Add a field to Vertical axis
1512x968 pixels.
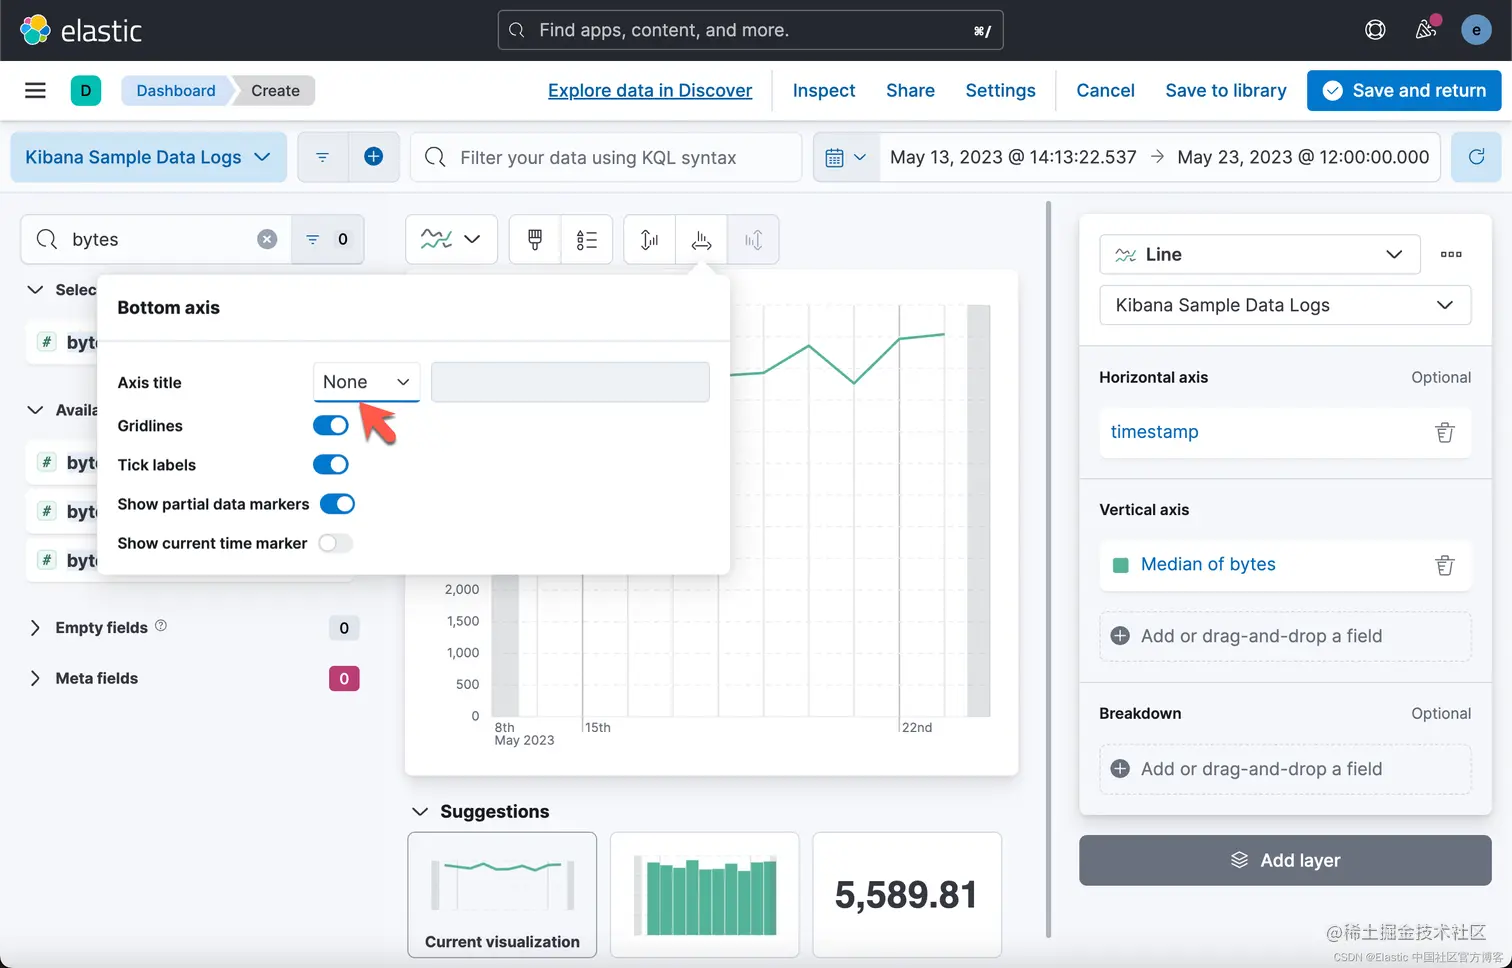pos(1285,636)
